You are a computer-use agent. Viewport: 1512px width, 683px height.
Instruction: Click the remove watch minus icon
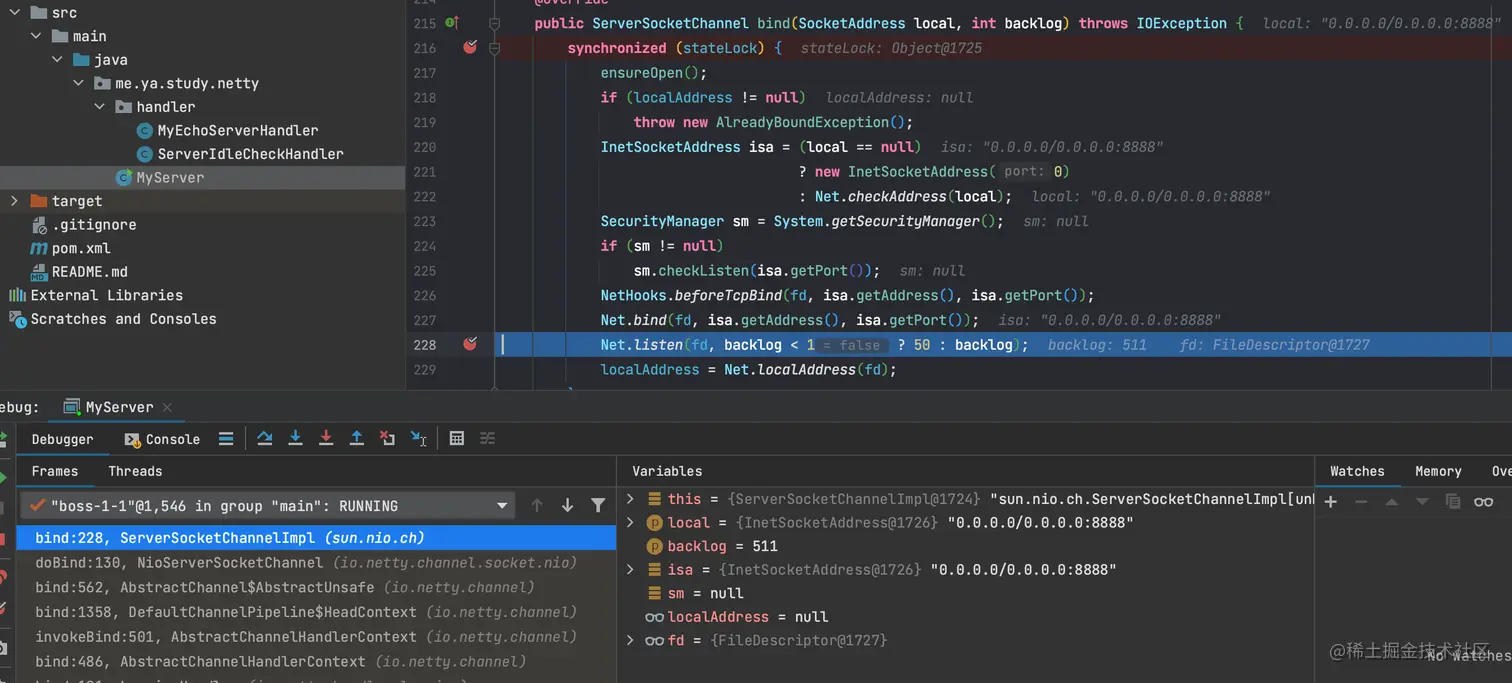pos(1361,501)
